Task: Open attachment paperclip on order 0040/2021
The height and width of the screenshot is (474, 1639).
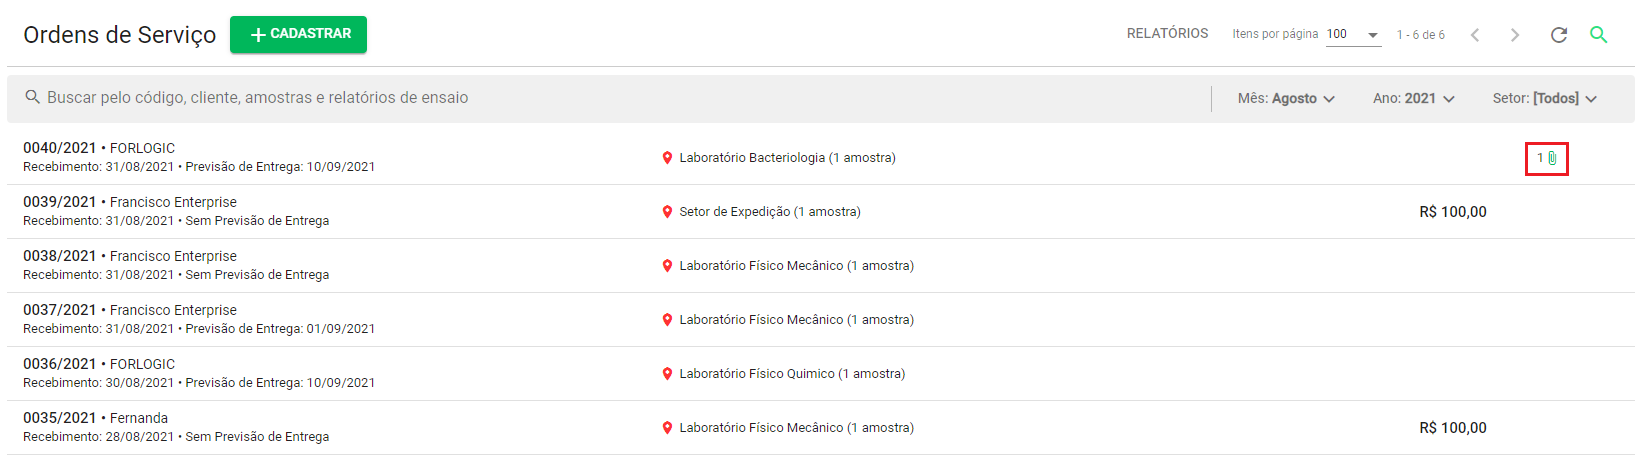Action: (x=1552, y=158)
